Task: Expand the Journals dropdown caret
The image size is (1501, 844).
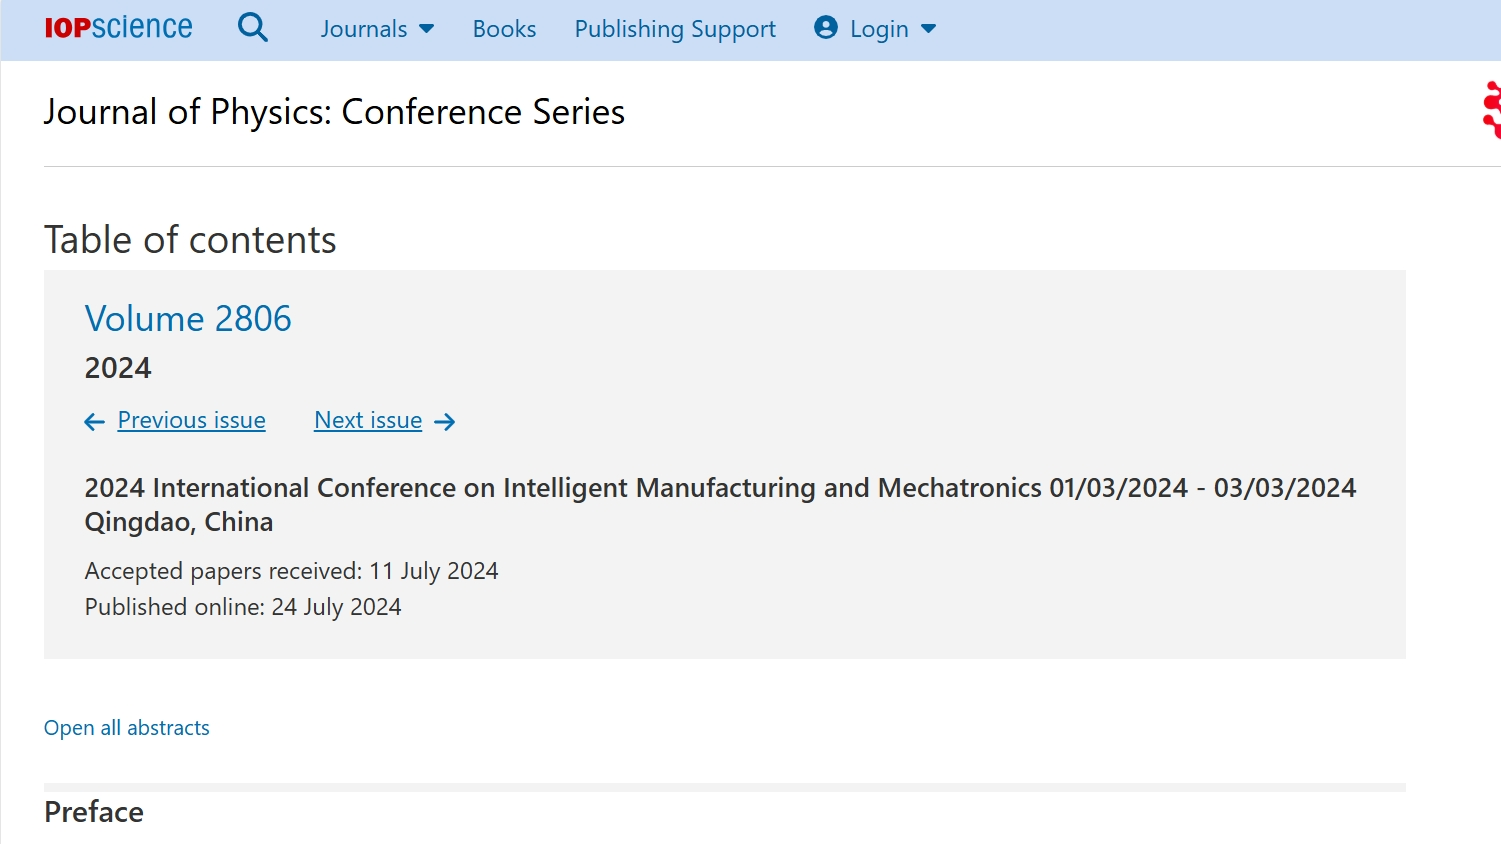Action: [427, 29]
